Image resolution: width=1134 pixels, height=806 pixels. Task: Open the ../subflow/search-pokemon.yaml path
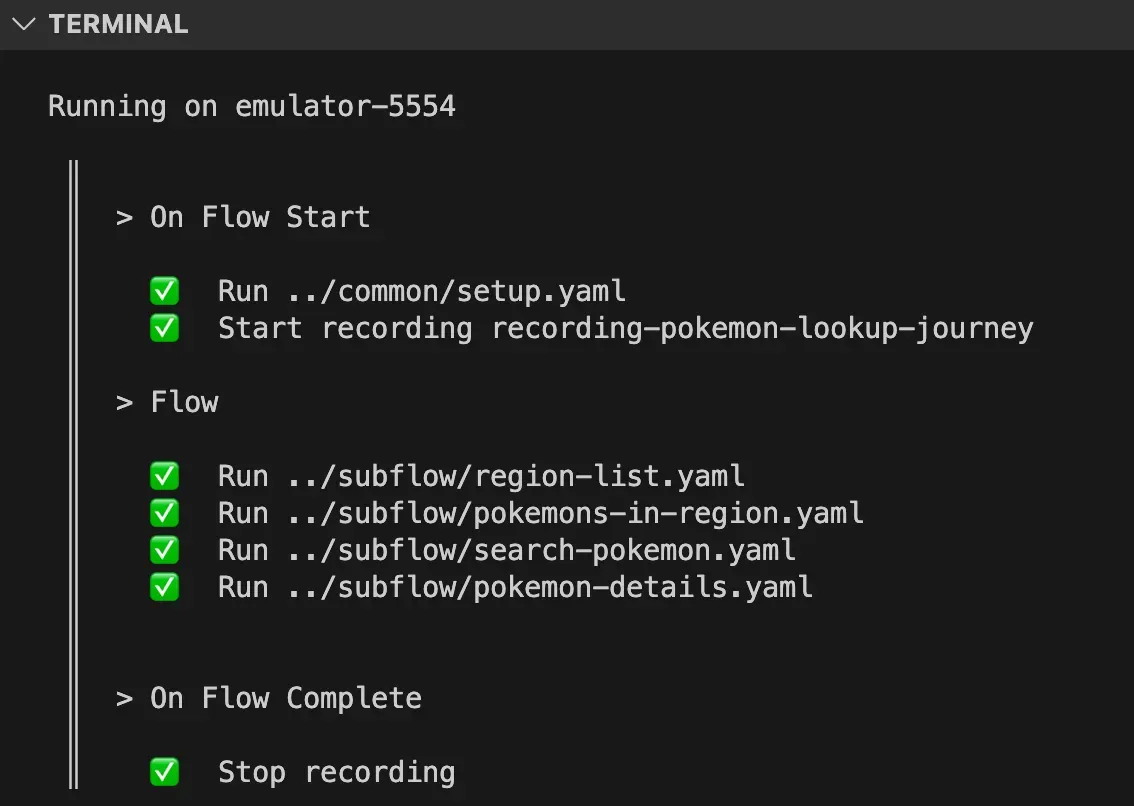pyautogui.click(x=541, y=550)
